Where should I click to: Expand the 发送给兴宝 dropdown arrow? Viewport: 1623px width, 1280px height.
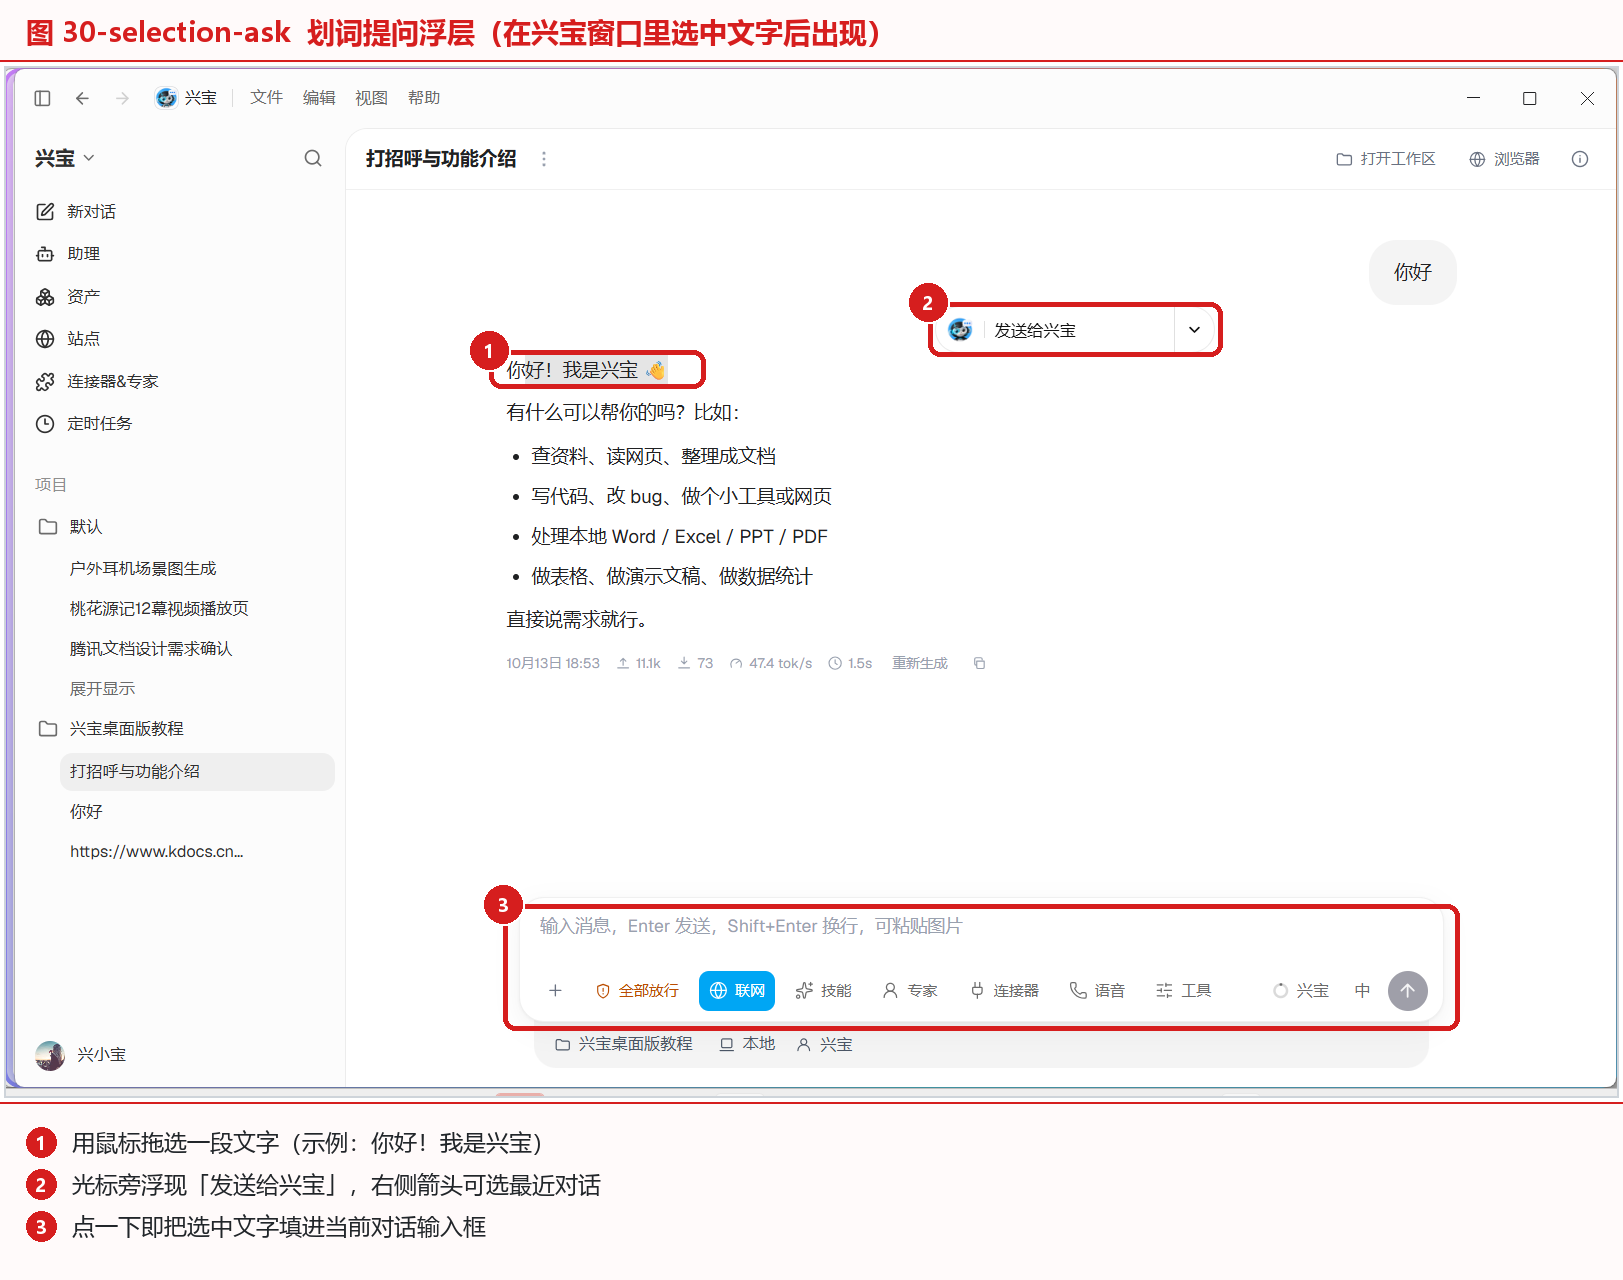click(x=1194, y=330)
